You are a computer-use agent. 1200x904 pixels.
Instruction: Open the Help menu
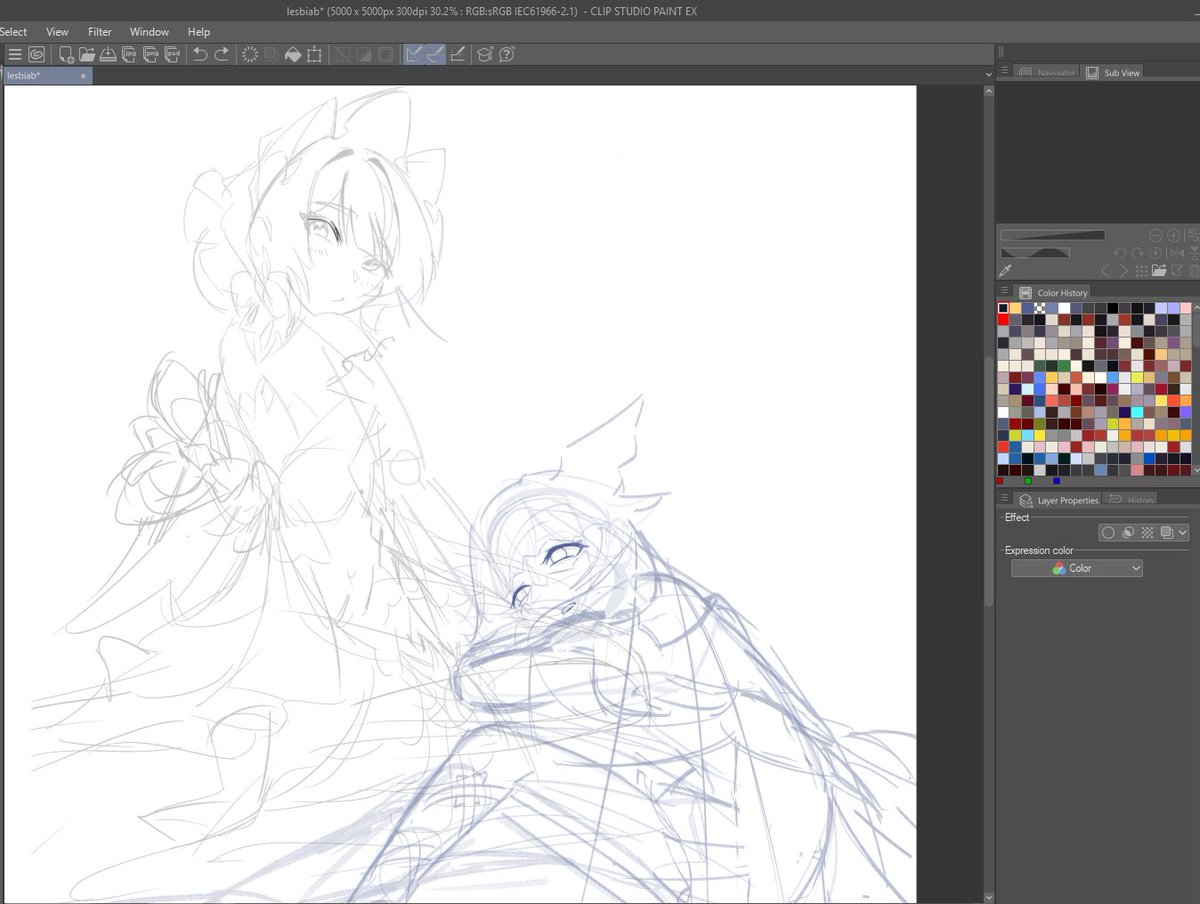coord(199,32)
